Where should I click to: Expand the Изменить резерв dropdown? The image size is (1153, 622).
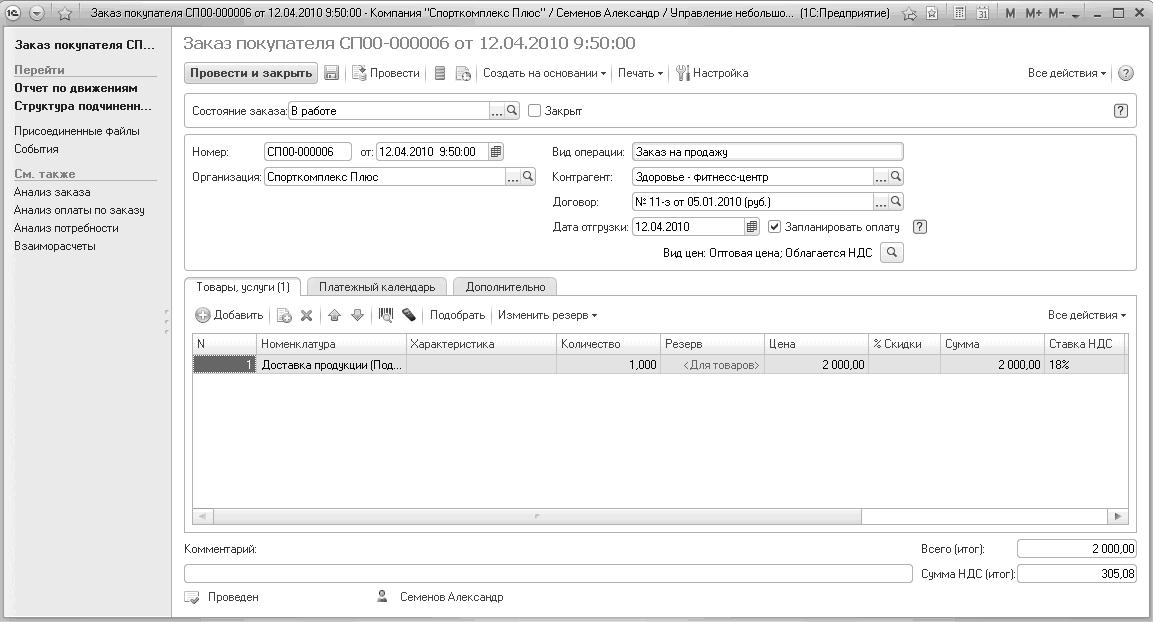(547, 315)
